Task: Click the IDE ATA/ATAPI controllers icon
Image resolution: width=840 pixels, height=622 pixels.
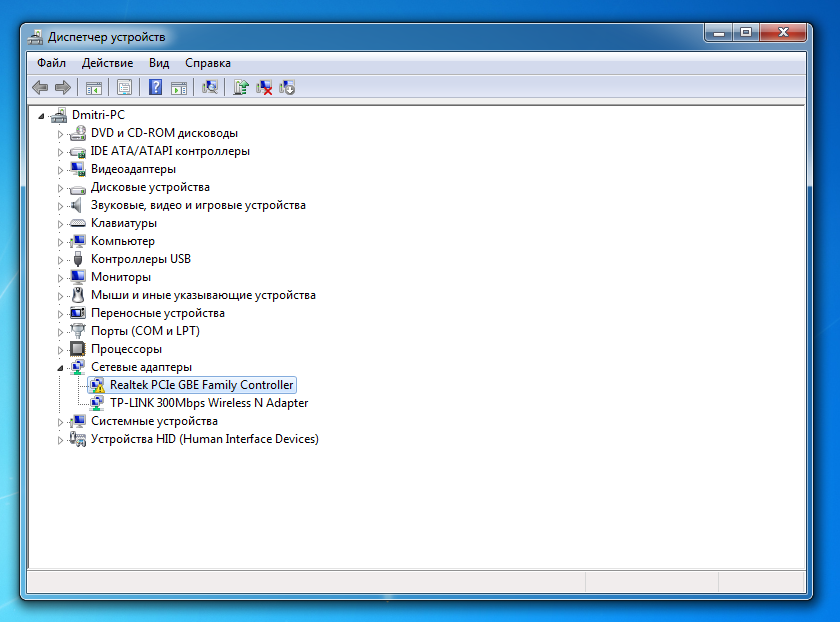Action: pyautogui.click(x=78, y=152)
